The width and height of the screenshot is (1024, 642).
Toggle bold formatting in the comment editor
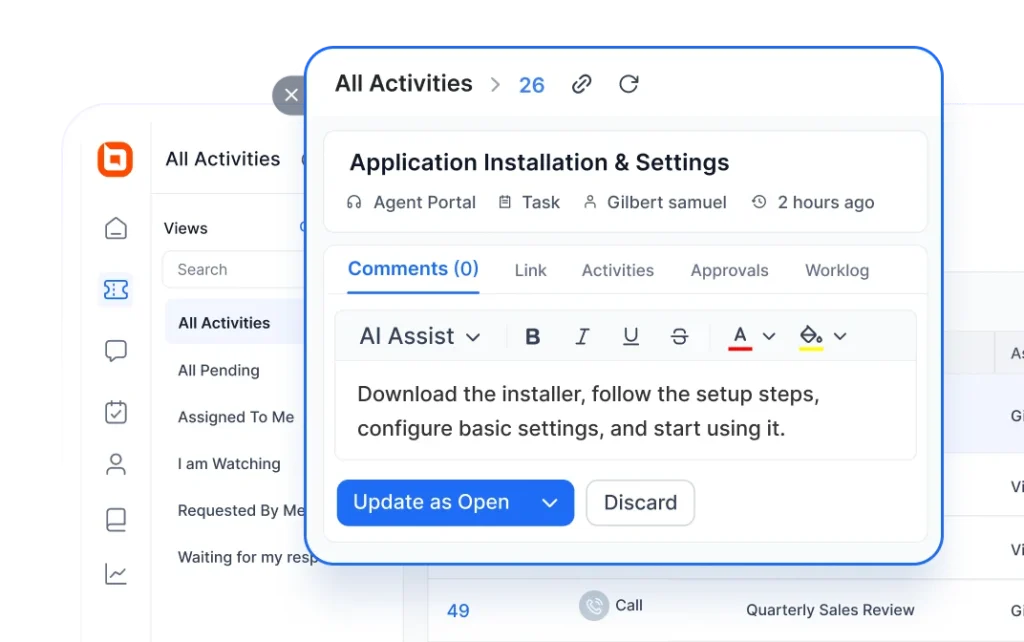point(532,337)
